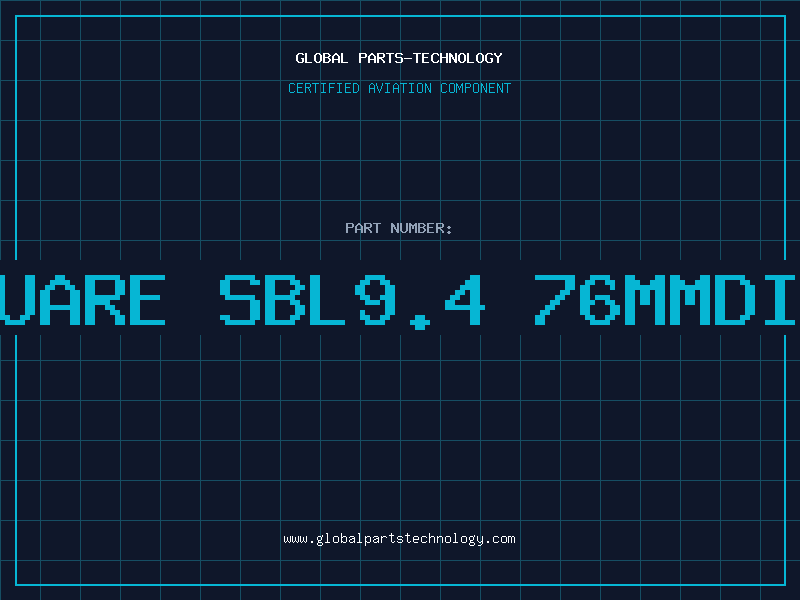Click the 76MMDI part number text
The height and width of the screenshot is (600, 800).
665,300
